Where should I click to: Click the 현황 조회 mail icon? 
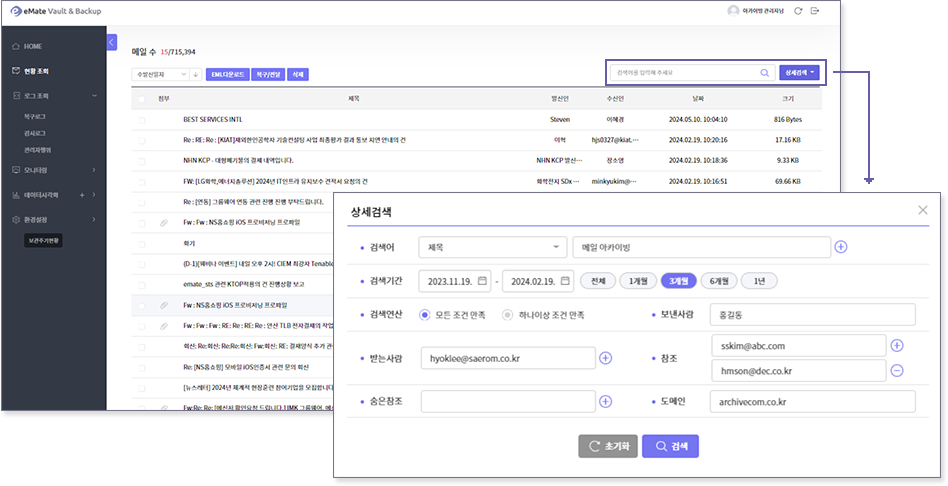[x=16, y=71]
